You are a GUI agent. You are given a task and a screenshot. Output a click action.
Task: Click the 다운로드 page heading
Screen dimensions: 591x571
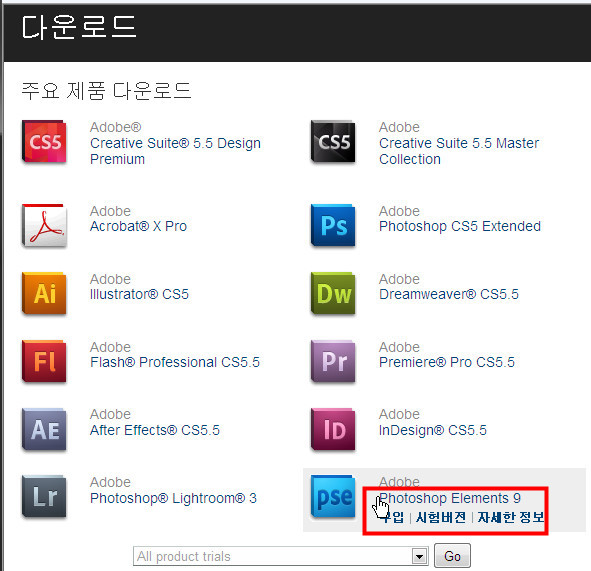coord(79,28)
